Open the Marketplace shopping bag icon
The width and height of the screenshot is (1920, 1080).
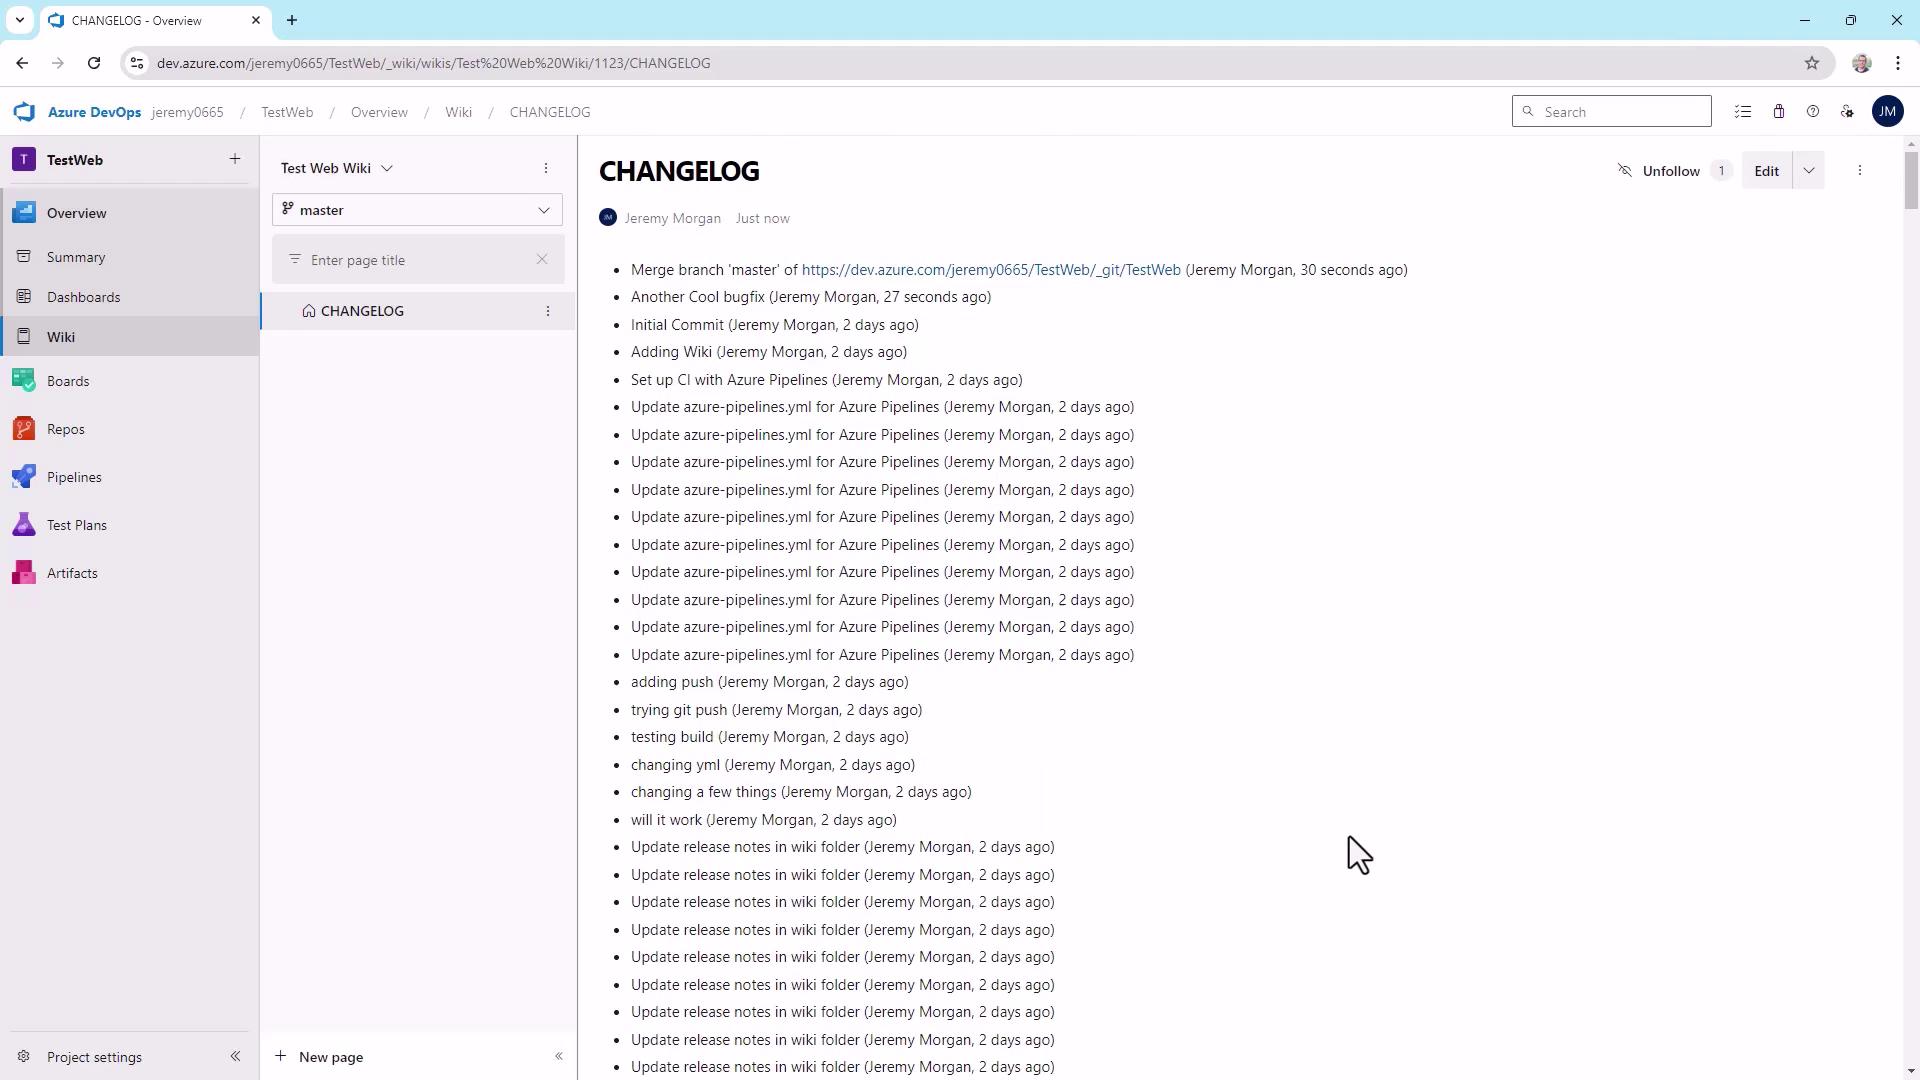(x=1779, y=112)
